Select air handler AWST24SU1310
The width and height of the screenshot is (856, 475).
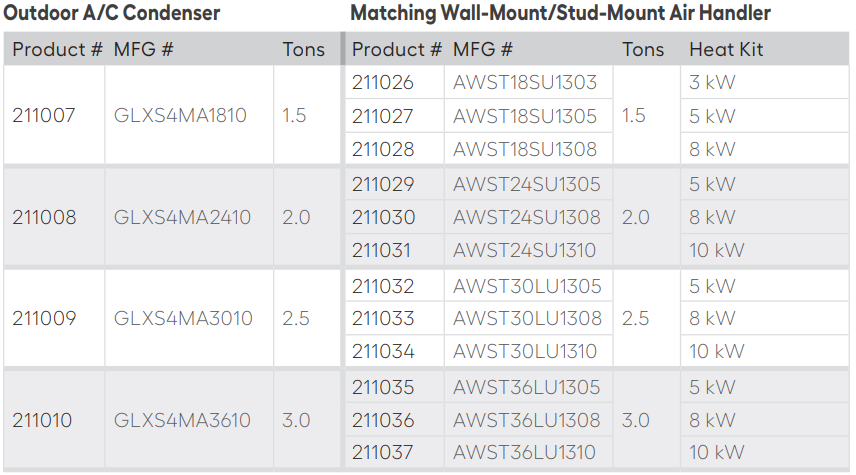524,250
